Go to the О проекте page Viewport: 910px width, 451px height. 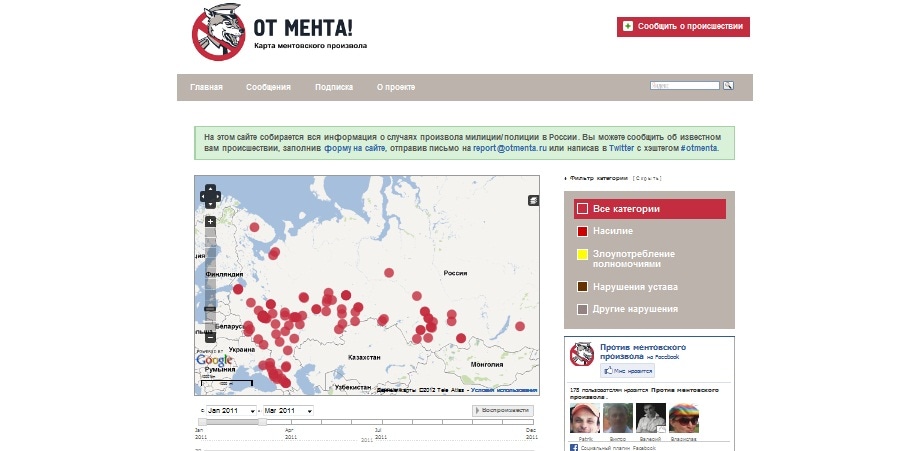(396, 88)
